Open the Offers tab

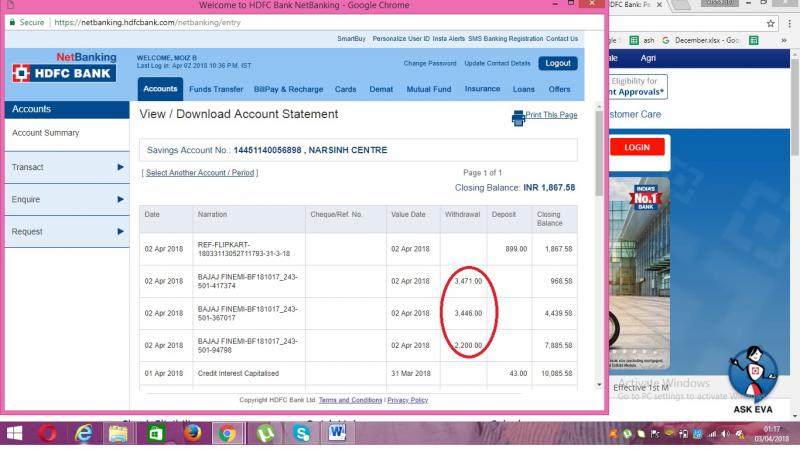tap(559, 89)
